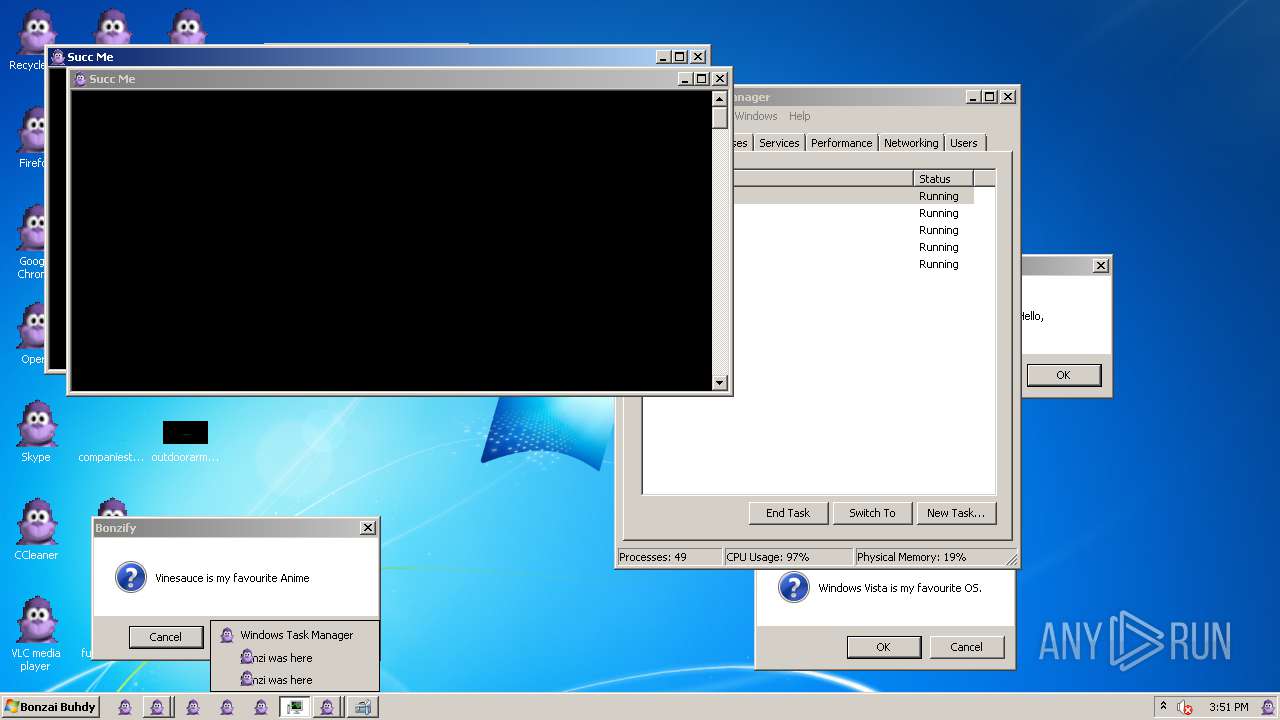Open the Firefox desktop shortcut
Screen dimensions: 1280x720
pyautogui.click(x=33, y=137)
